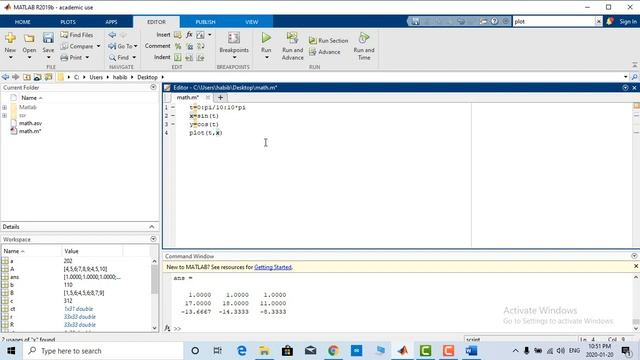Expand the Matlab folder tree node
Image resolution: width=640 pixels, height=360 pixels.
point(4,107)
